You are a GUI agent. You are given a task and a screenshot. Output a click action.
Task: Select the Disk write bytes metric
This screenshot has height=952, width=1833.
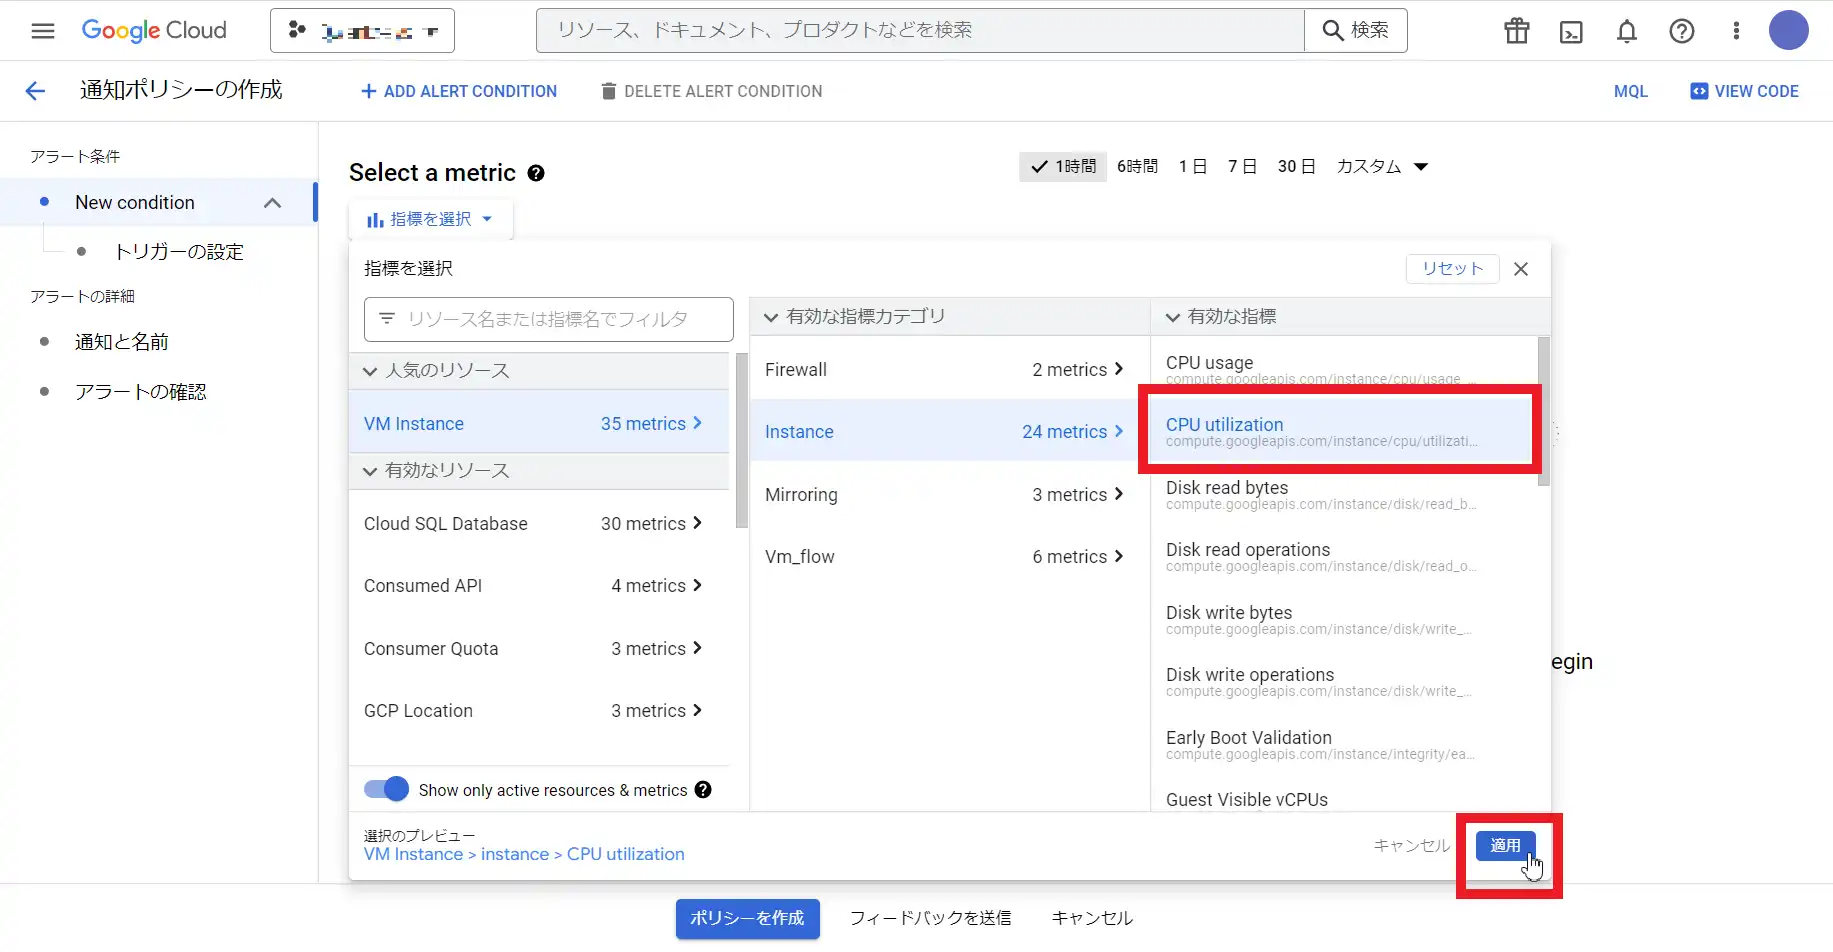pyautogui.click(x=1343, y=619)
